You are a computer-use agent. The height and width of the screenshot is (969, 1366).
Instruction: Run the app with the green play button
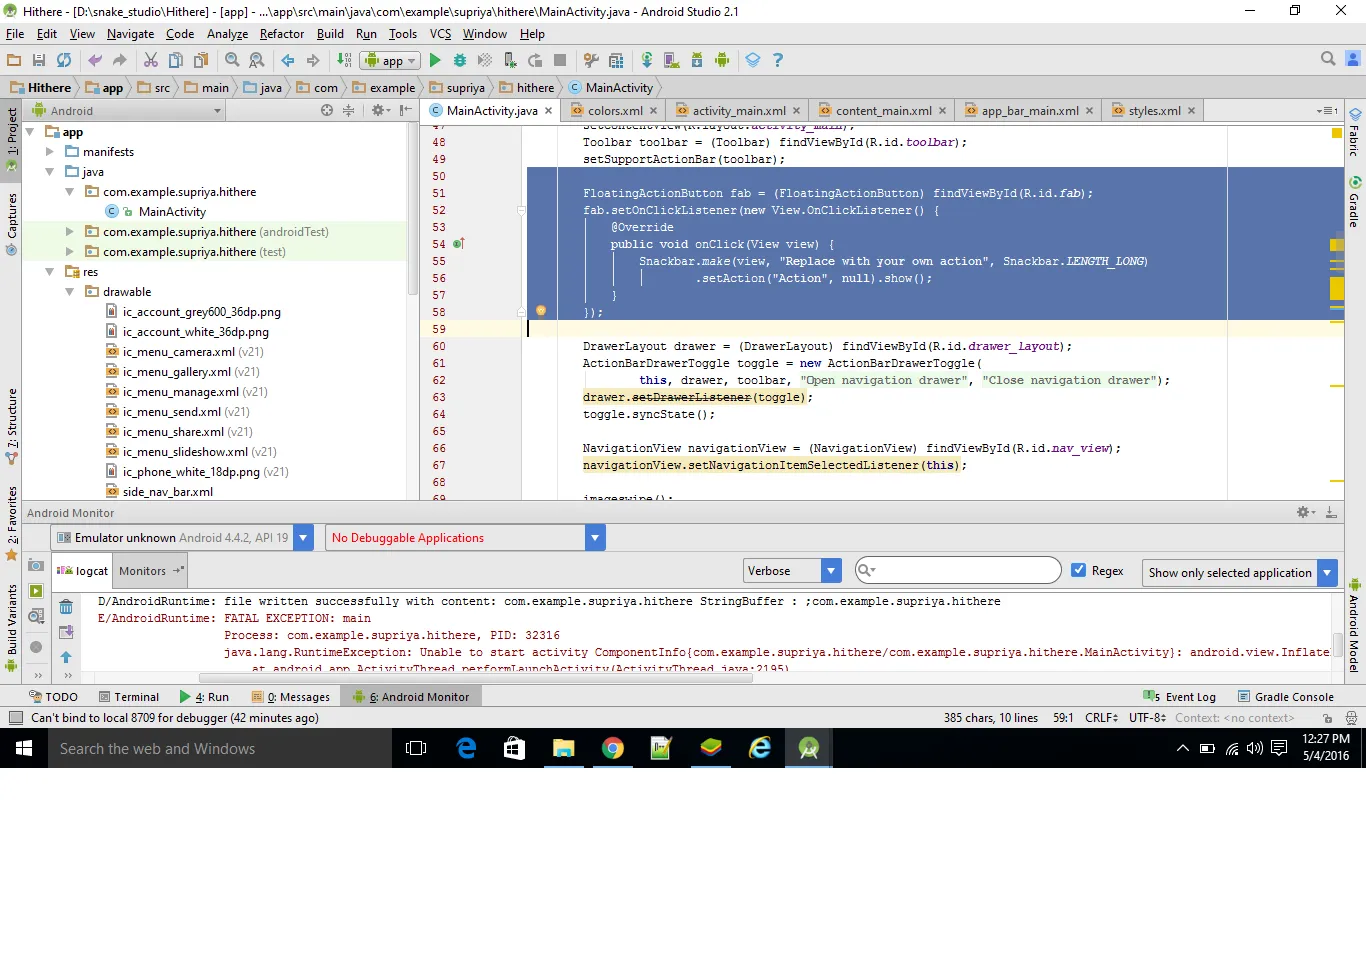click(x=435, y=60)
